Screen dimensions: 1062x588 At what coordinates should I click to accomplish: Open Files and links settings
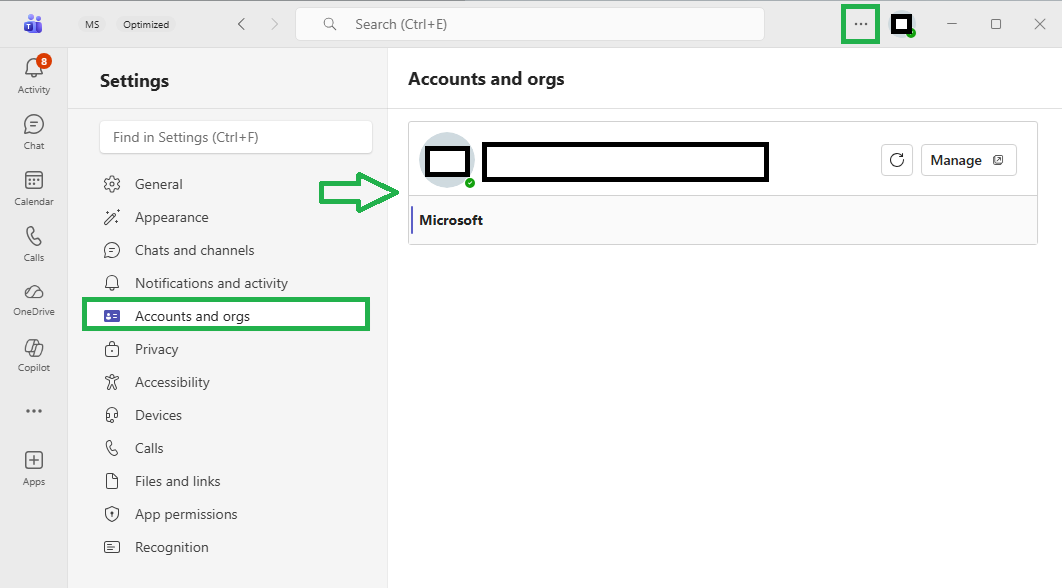click(177, 482)
